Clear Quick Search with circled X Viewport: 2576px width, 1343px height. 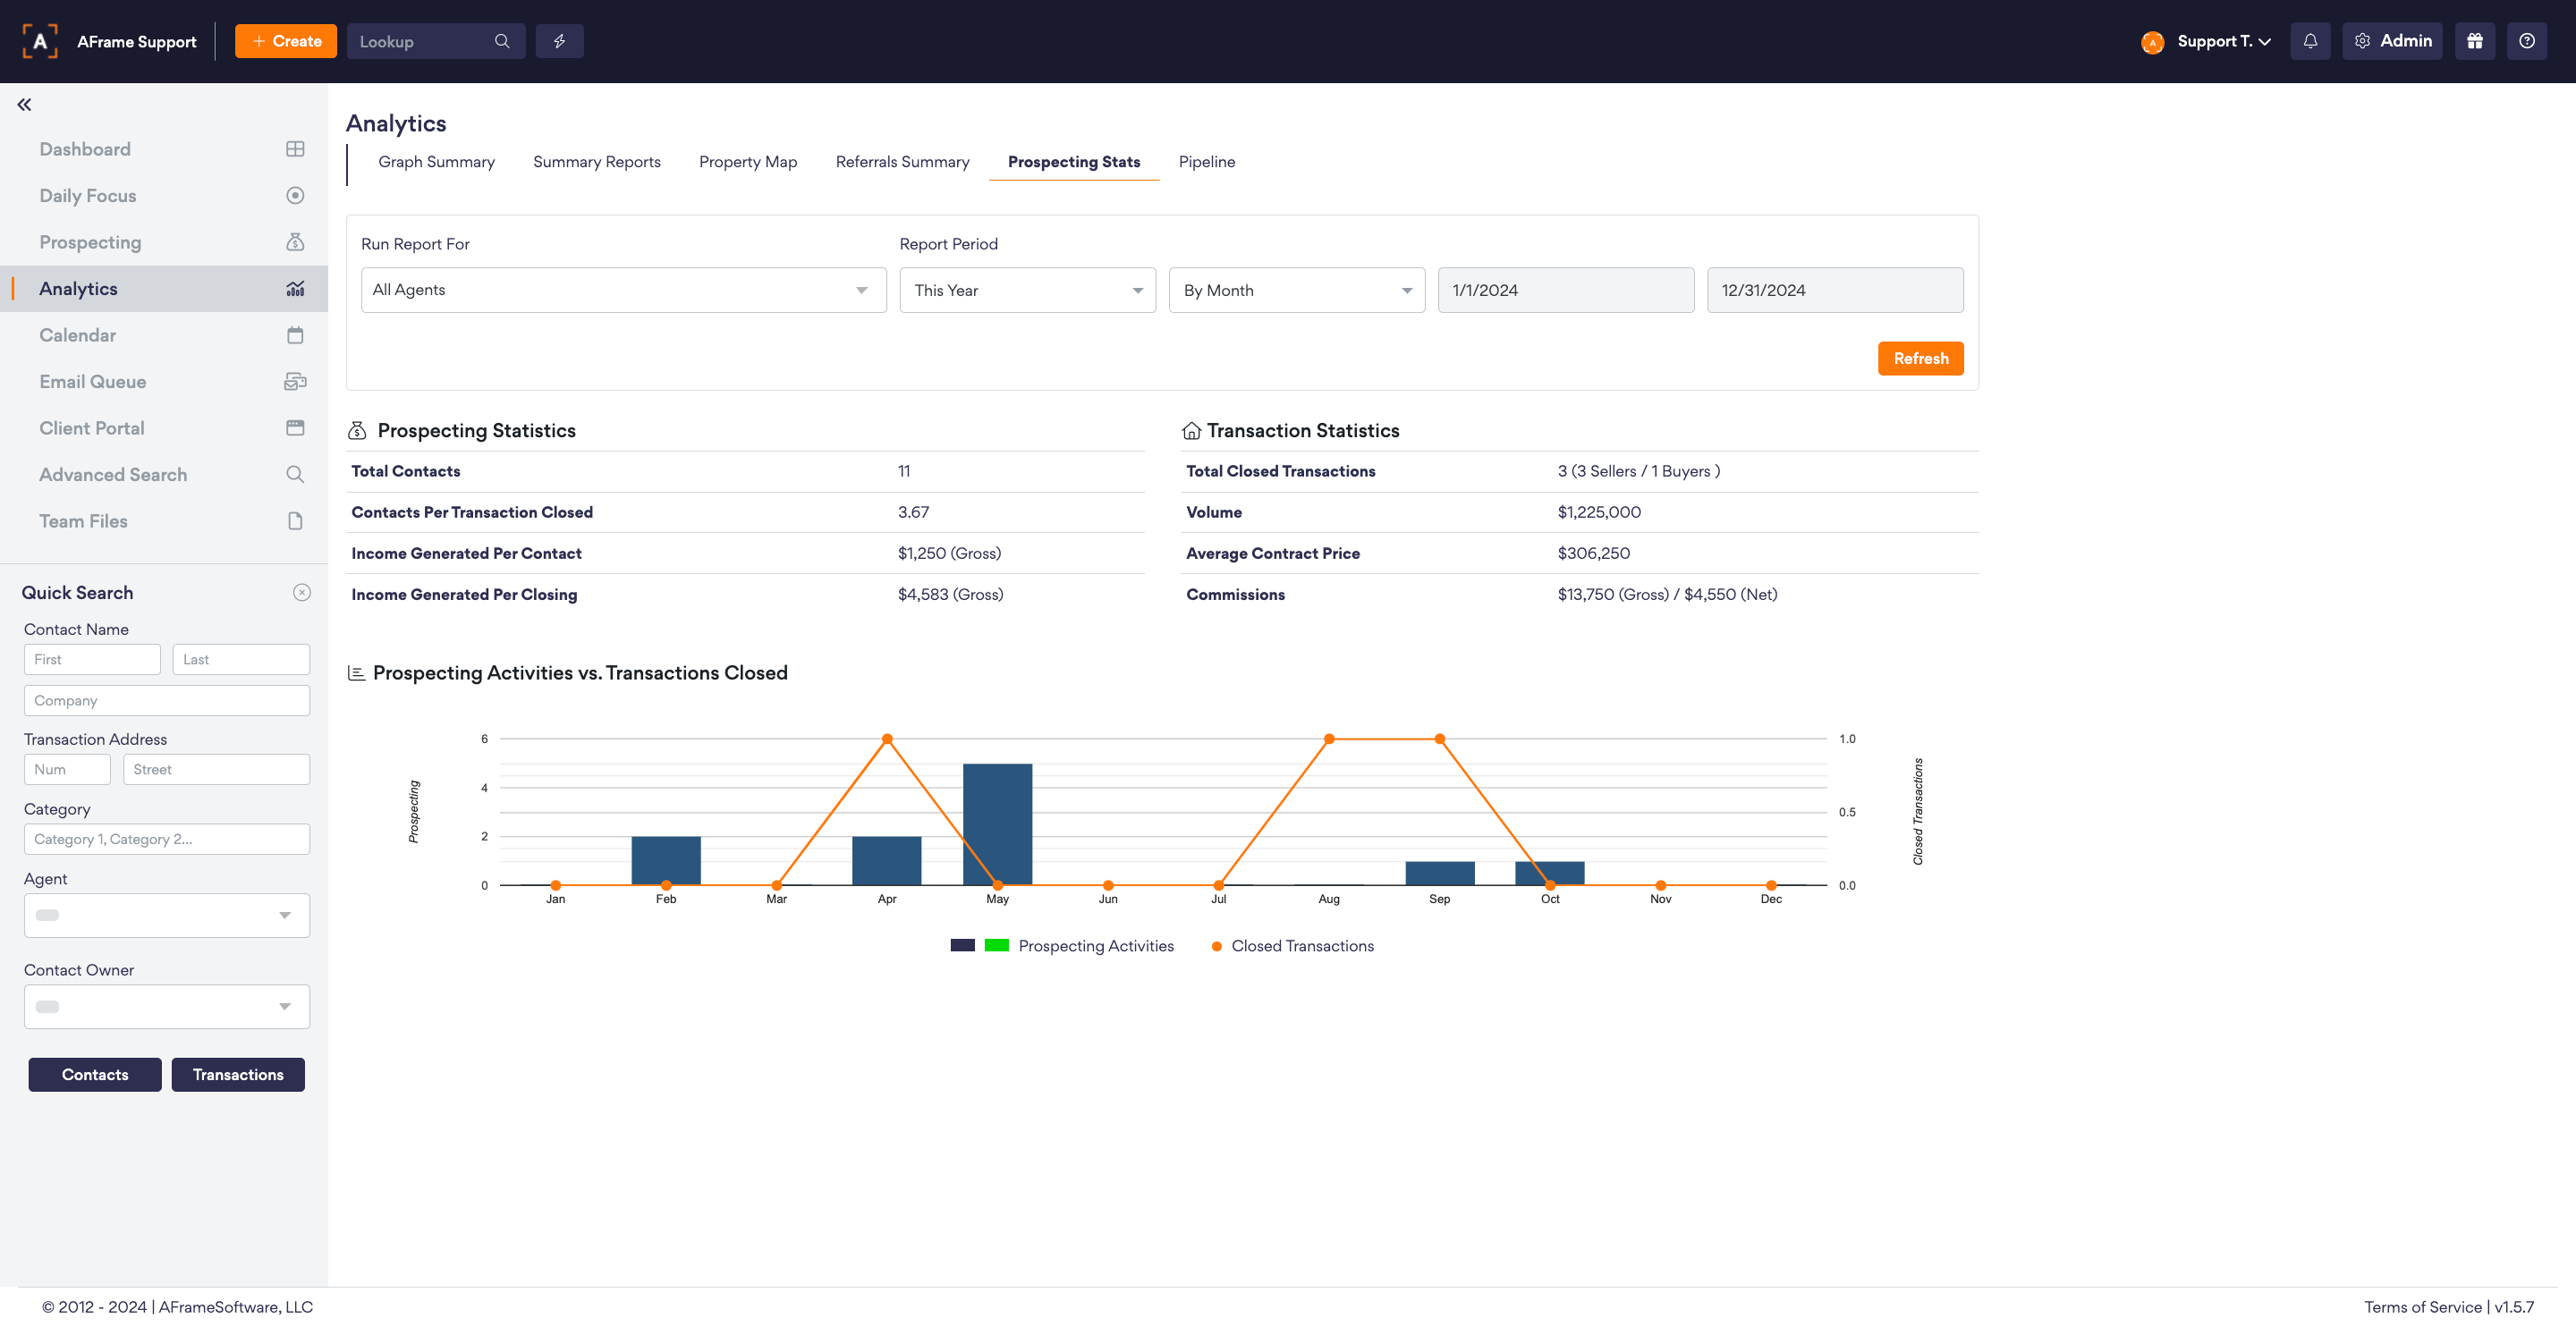point(301,593)
